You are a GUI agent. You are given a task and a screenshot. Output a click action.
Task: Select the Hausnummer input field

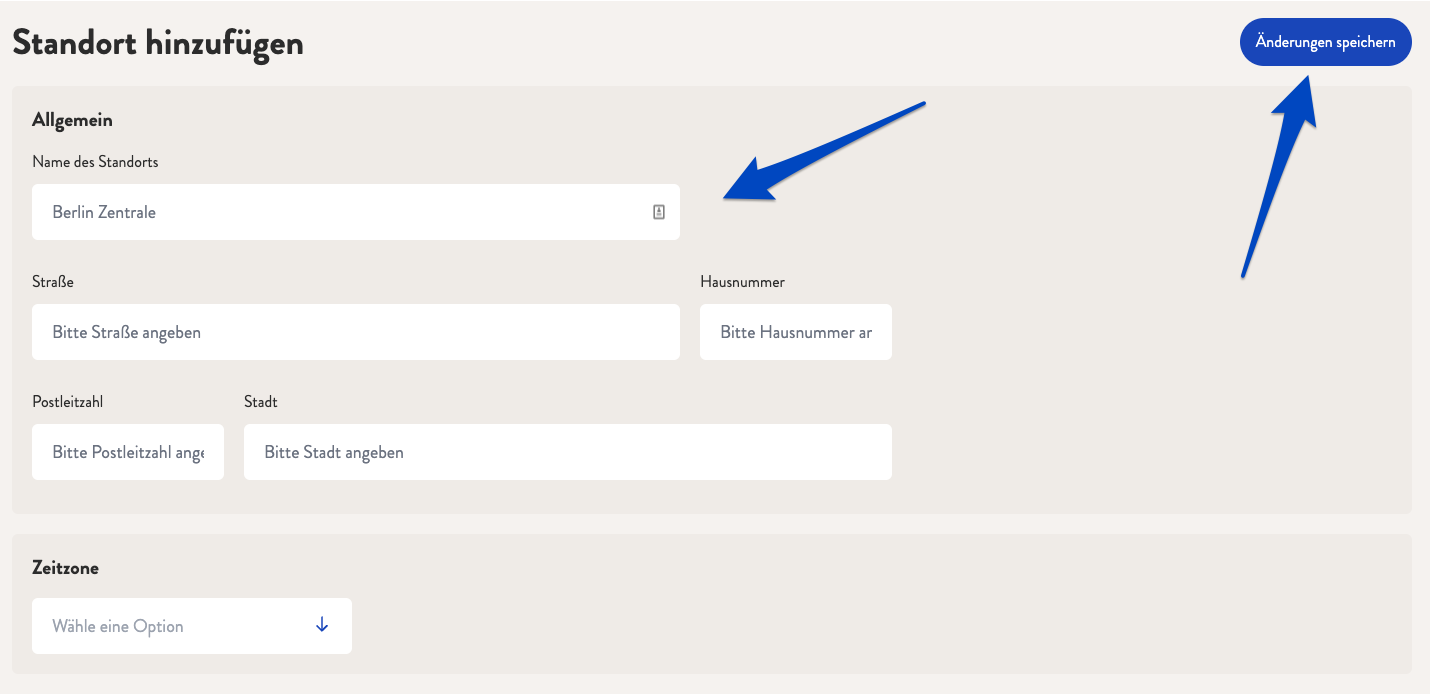pos(796,332)
